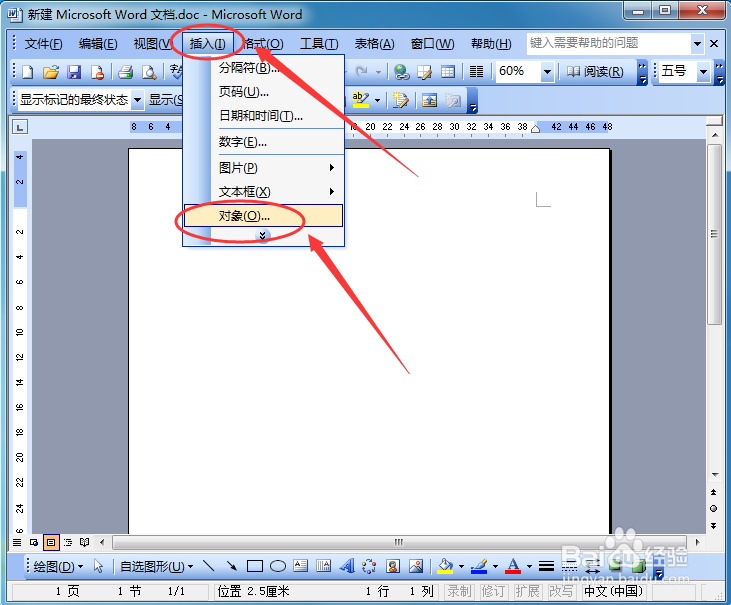The width and height of the screenshot is (731, 605).
Task: Toggle the 改写 overtype status indicator
Action: coord(561,591)
